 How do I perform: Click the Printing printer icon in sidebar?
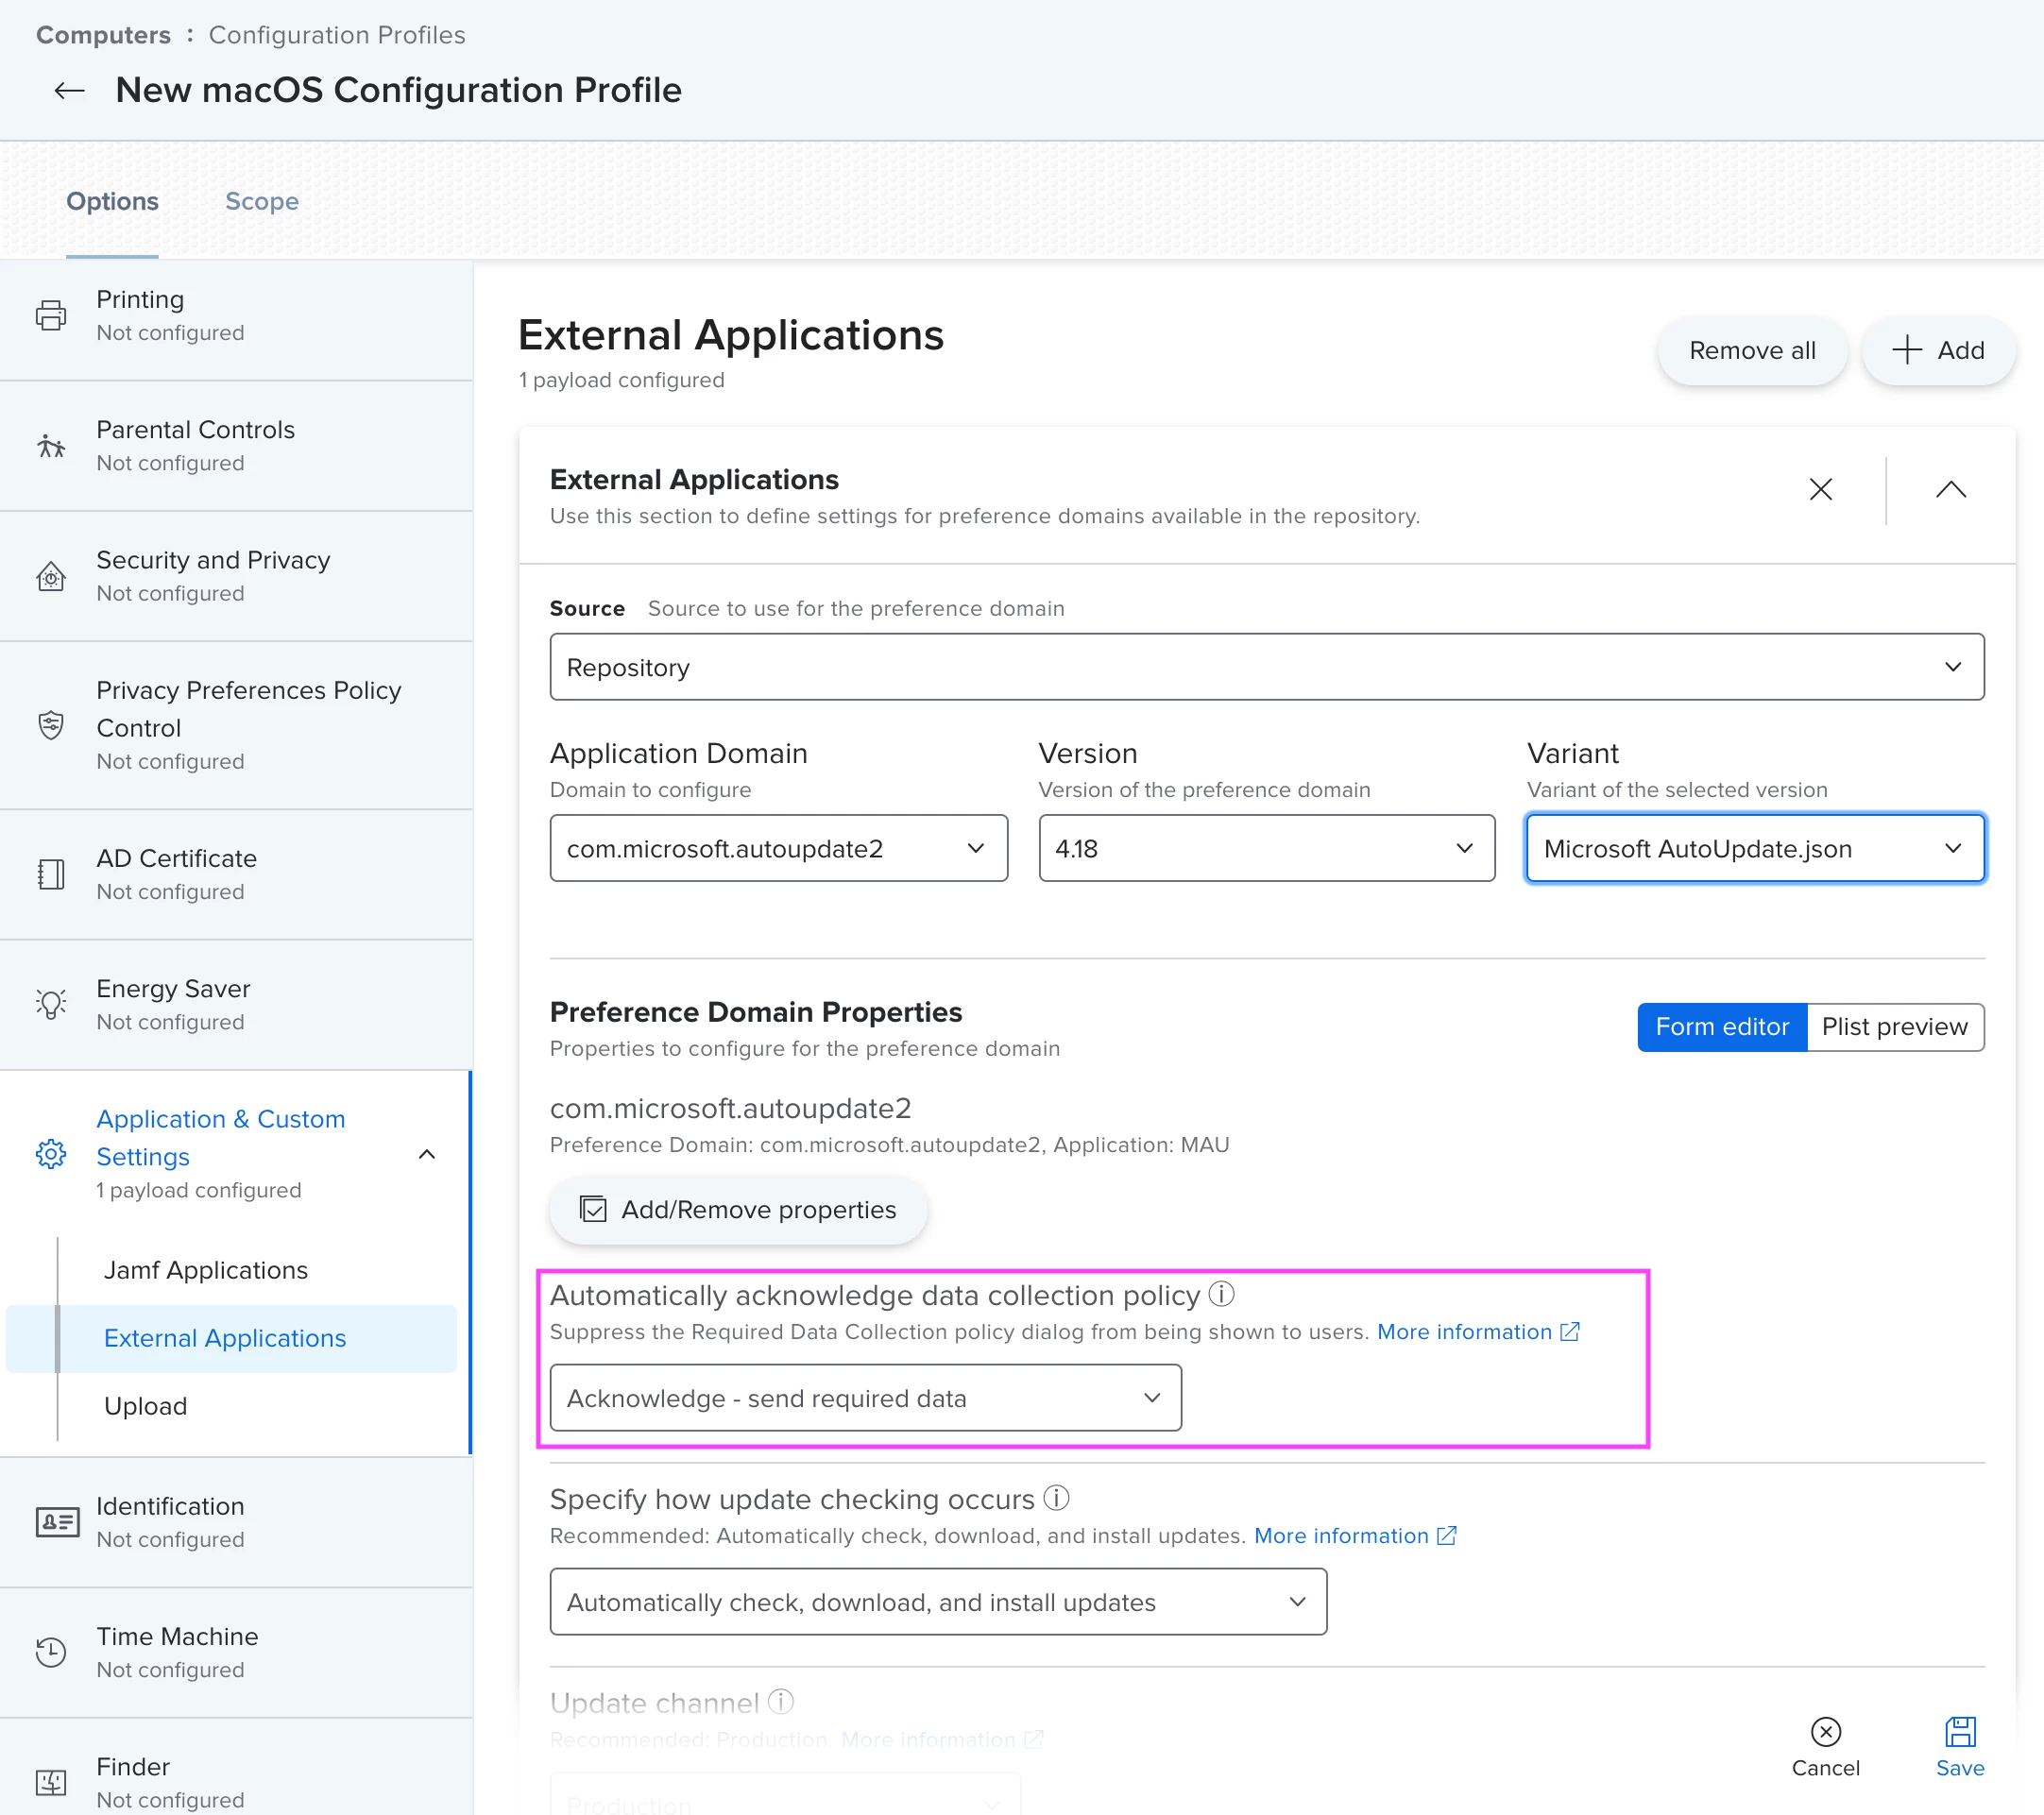[x=51, y=315]
